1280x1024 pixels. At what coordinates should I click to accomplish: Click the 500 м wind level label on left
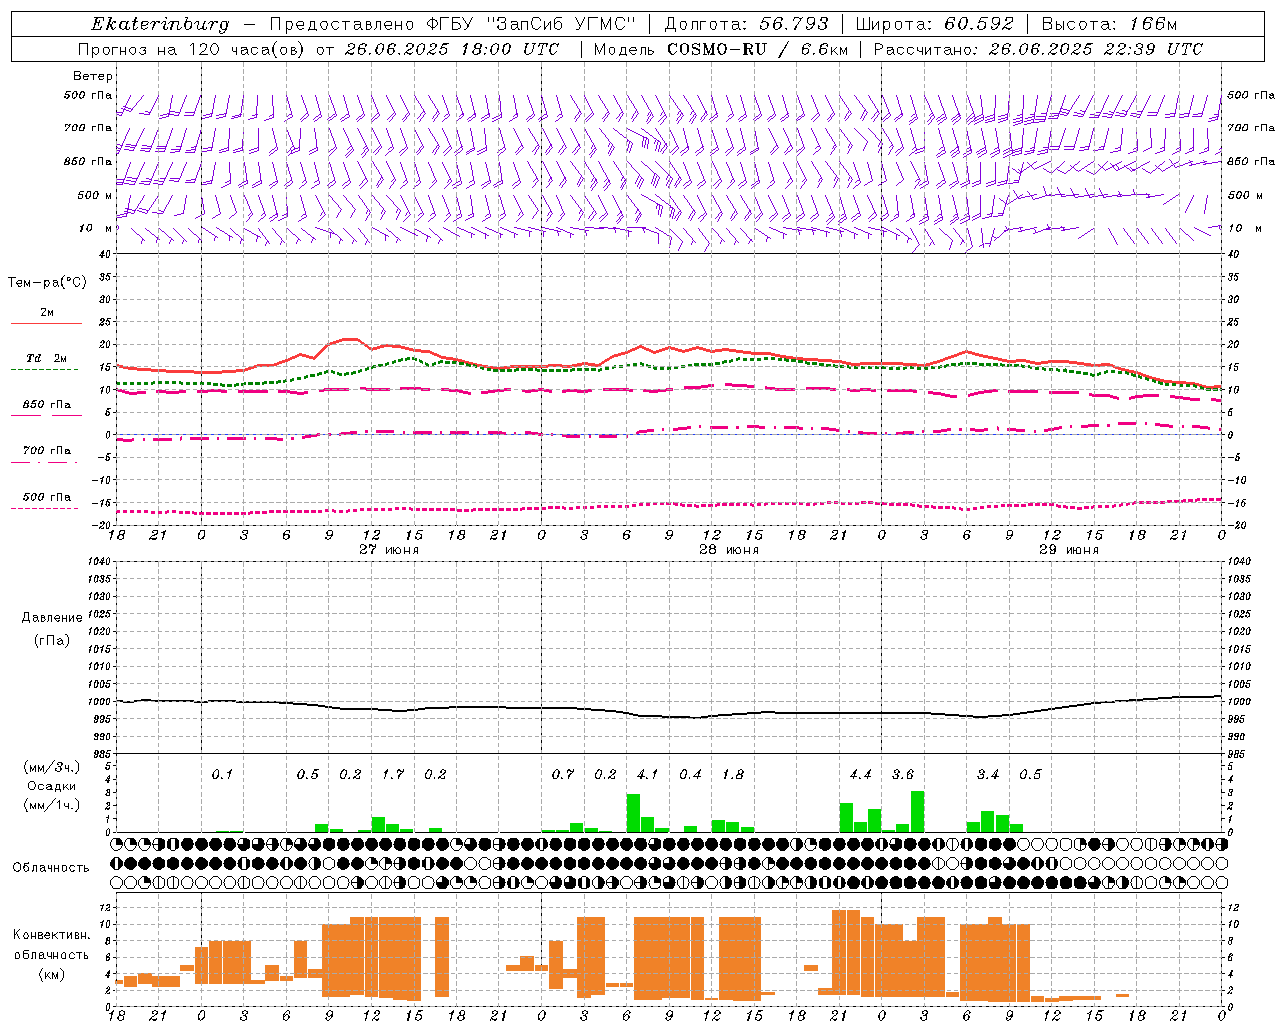[x=95, y=195]
